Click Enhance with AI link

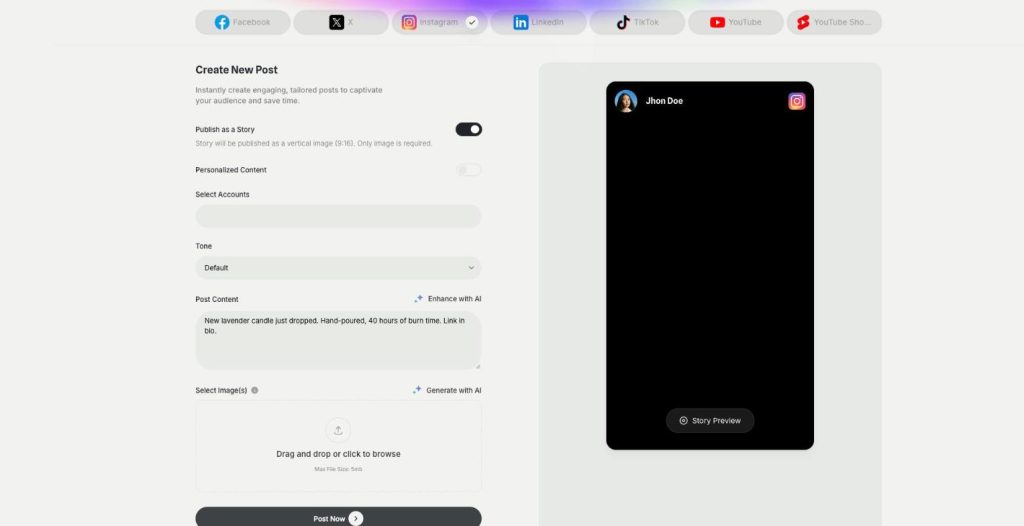pyautogui.click(x=447, y=299)
